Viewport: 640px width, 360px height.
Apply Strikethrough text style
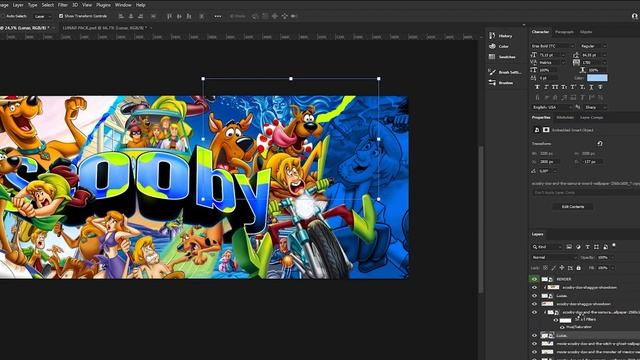pos(600,87)
